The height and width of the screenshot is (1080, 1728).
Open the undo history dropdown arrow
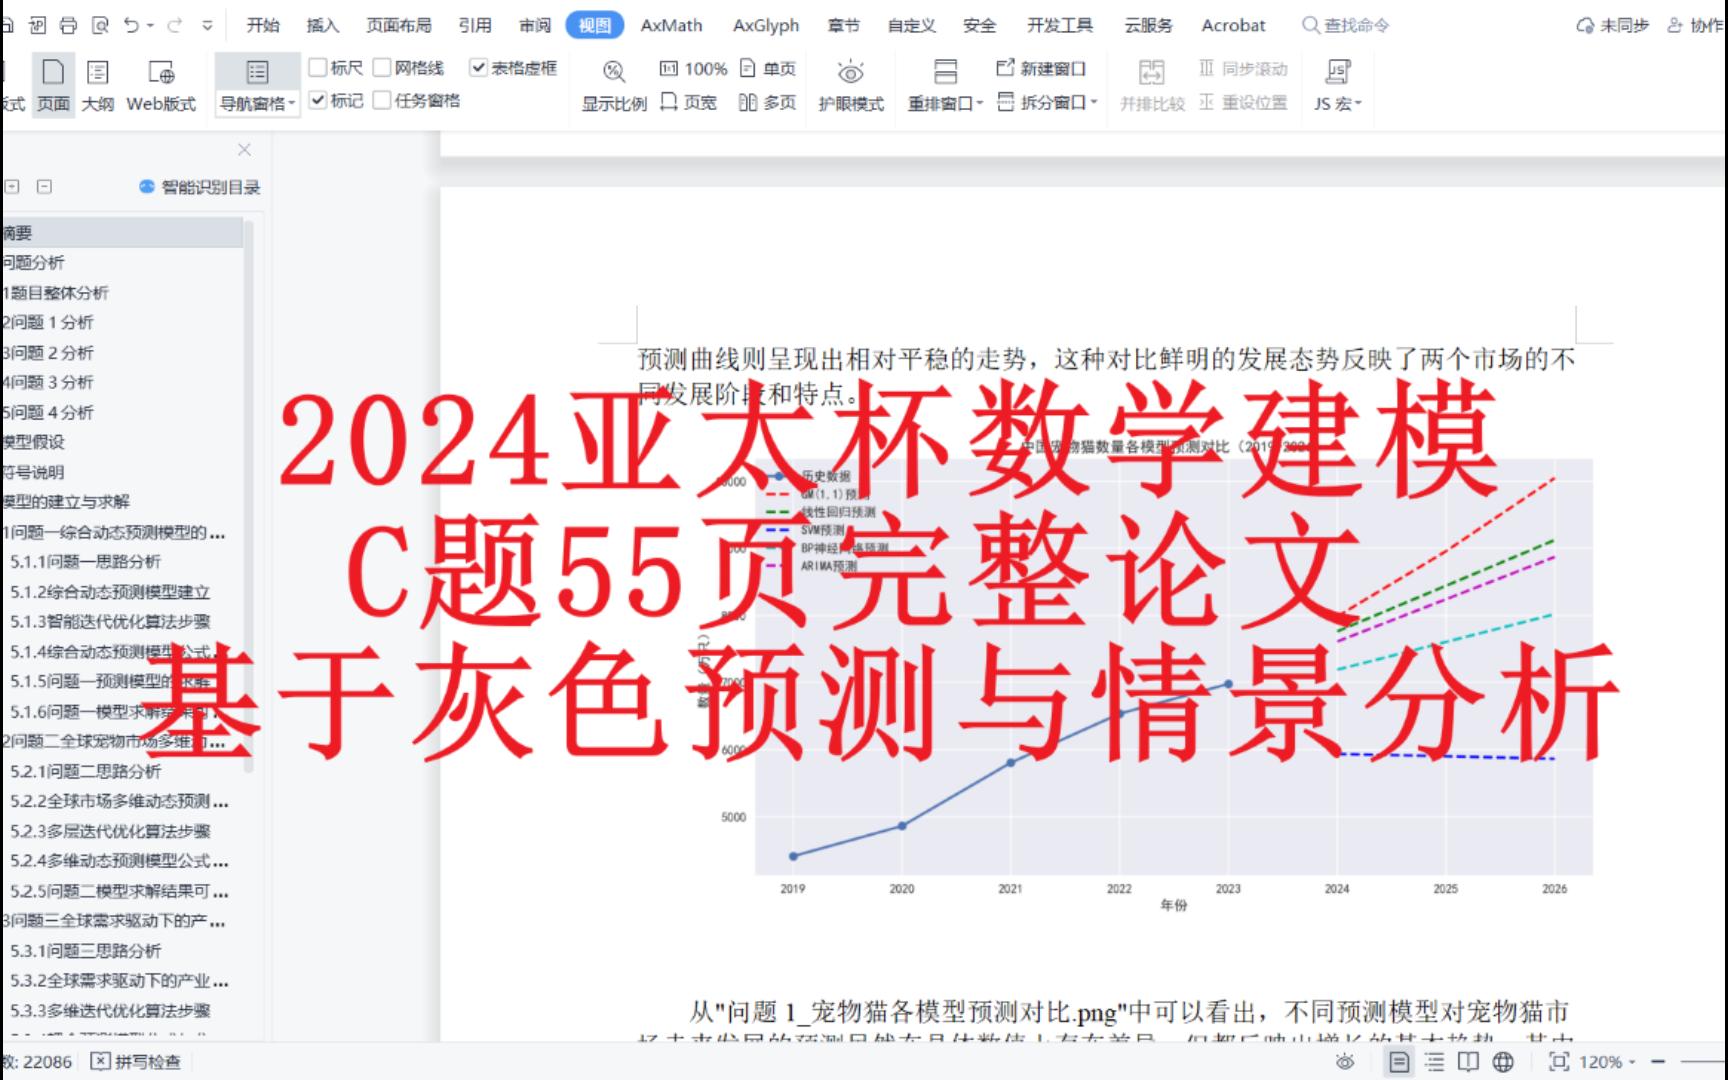(x=151, y=26)
